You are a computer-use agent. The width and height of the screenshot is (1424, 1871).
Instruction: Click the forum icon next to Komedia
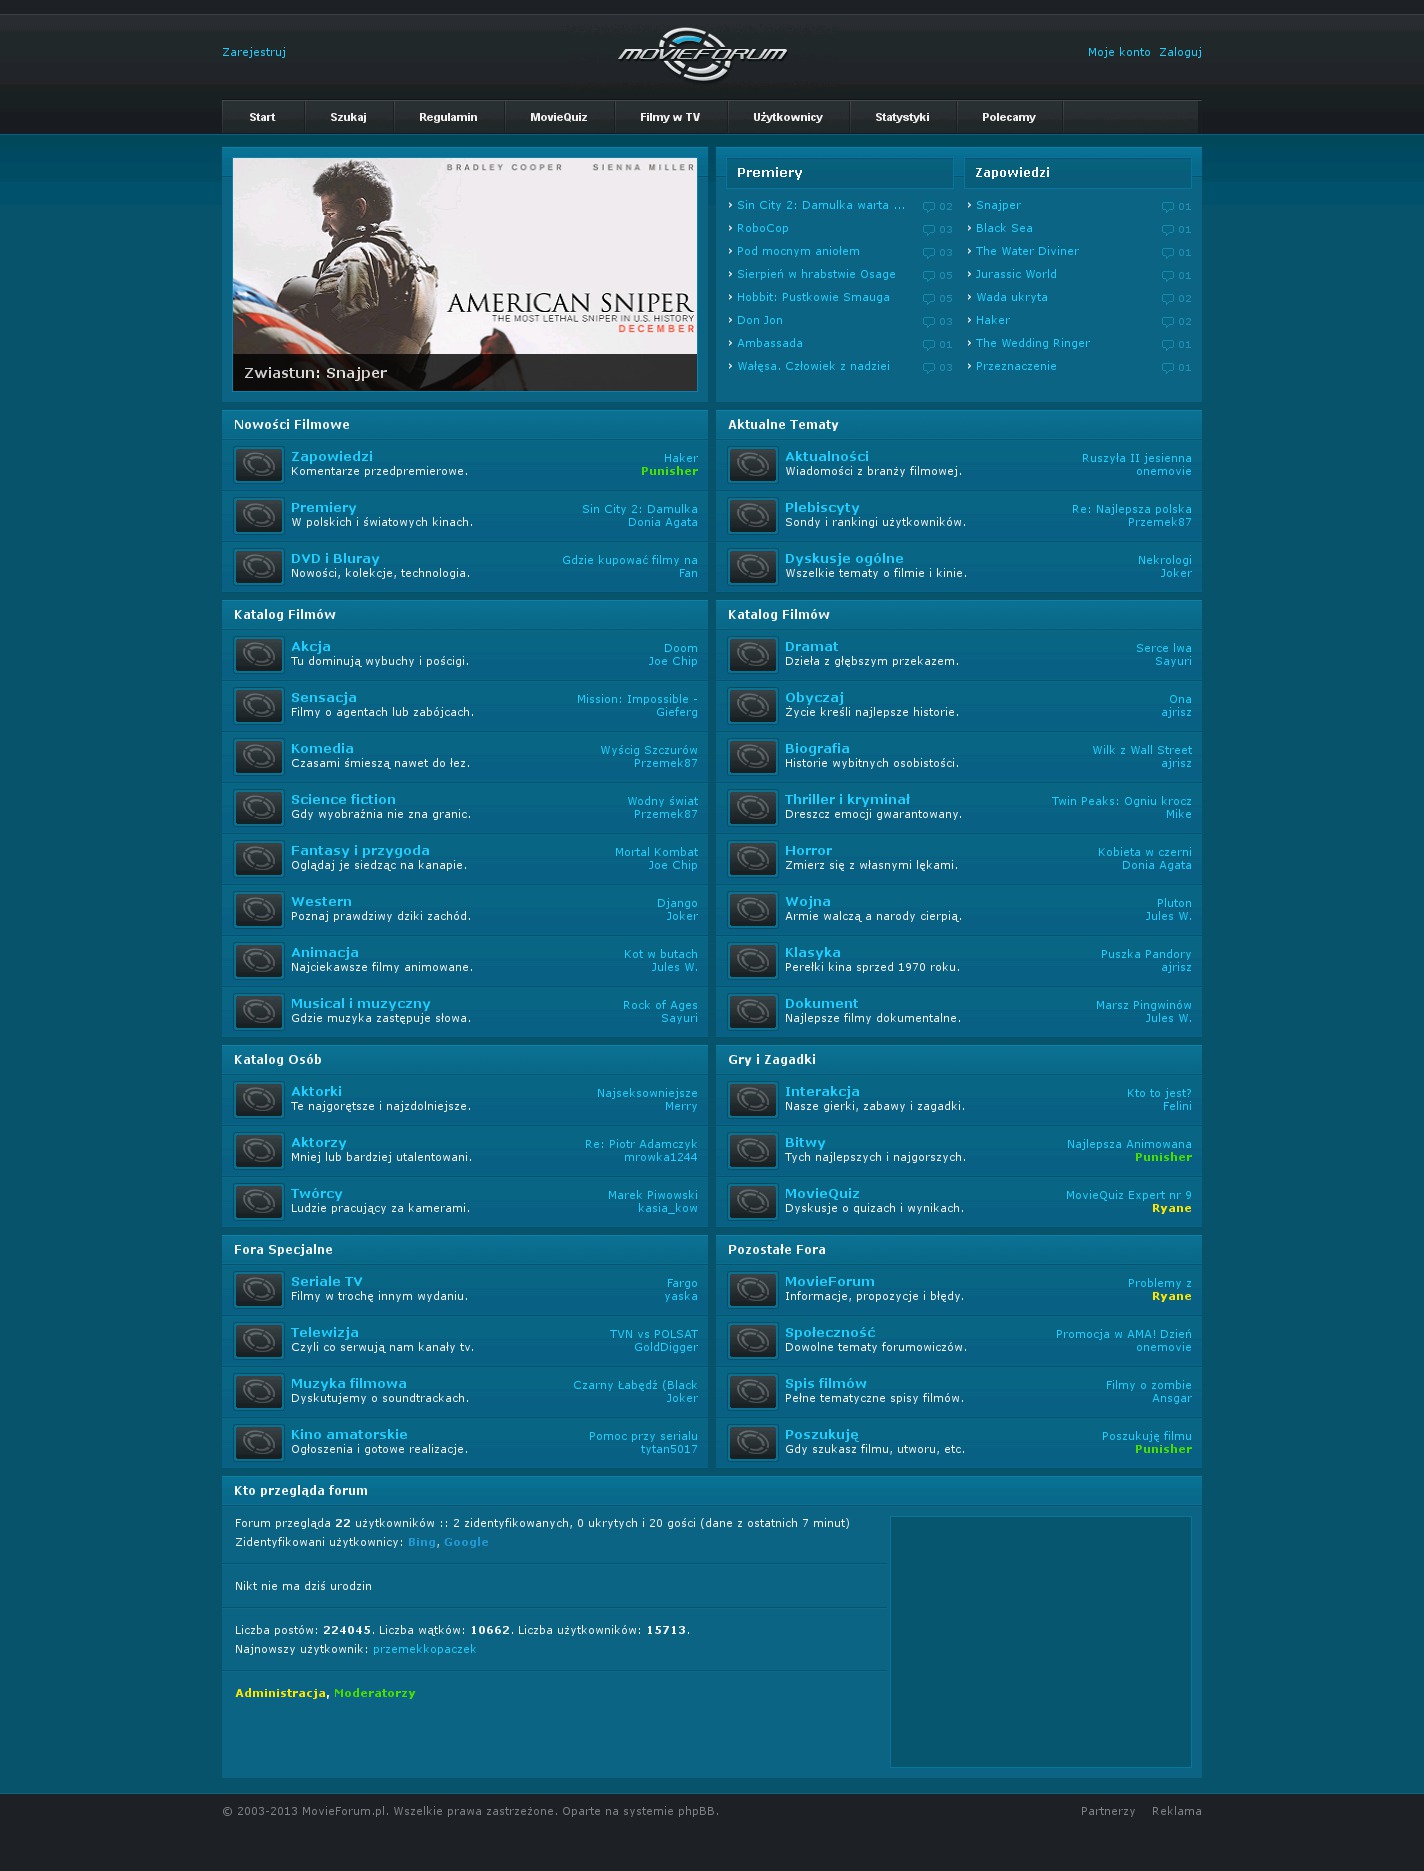(258, 757)
